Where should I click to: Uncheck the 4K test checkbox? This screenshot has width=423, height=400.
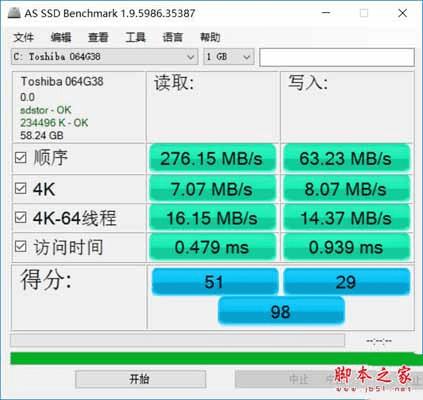click(21, 189)
